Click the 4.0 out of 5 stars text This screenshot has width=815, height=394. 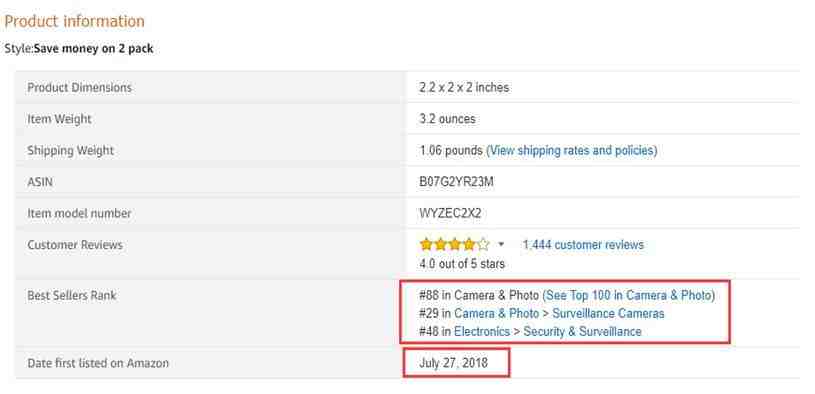tap(462, 264)
